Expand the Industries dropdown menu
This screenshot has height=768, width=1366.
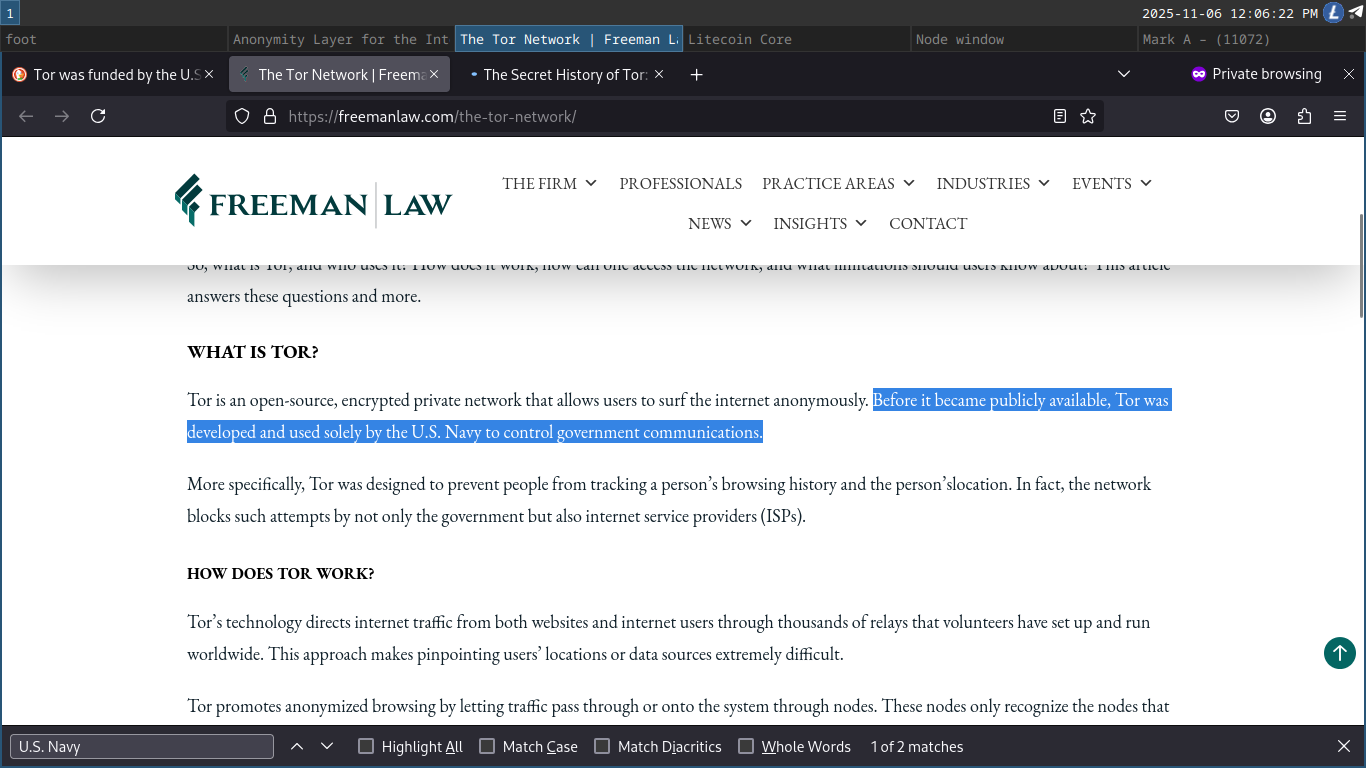point(993,183)
